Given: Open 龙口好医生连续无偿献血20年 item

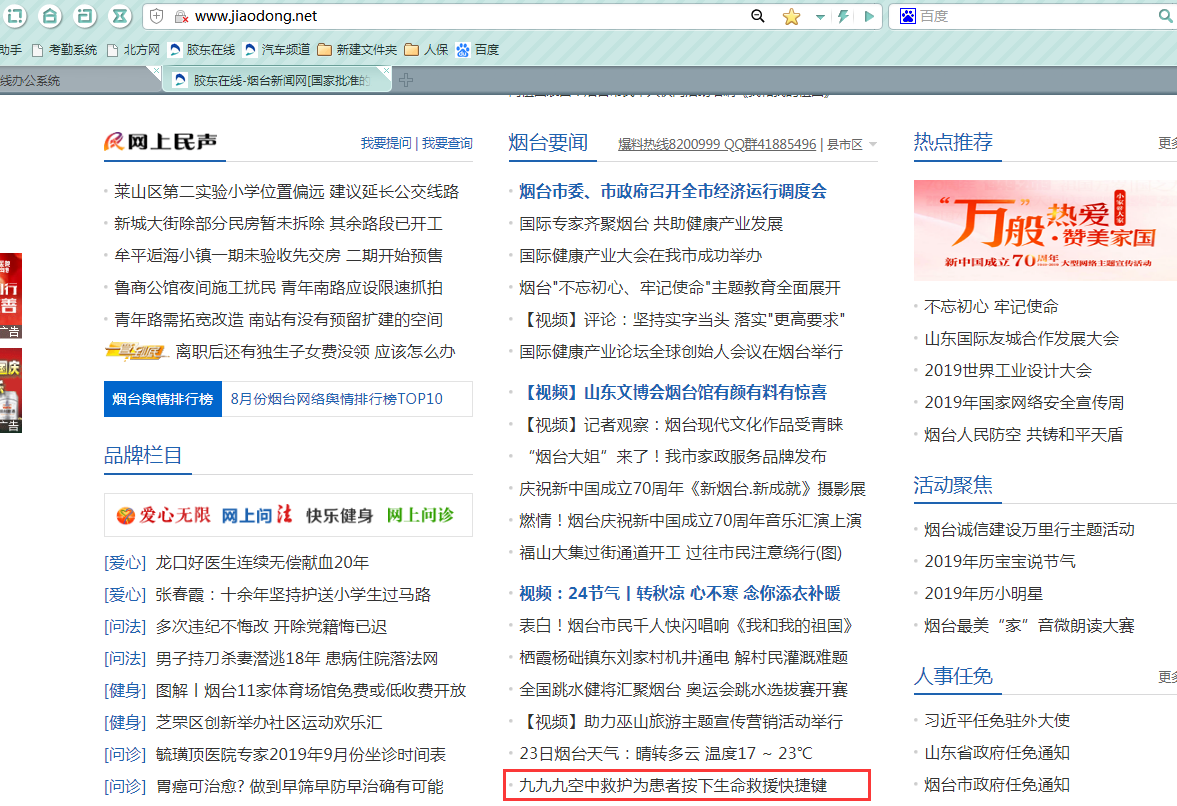Looking at the screenshot, I should [x=262, y=562].
